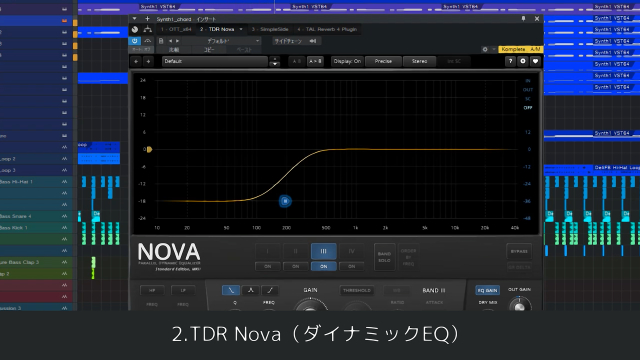Select the low shelf filter shape
Image resolution: width=640 pixels, height=360 pixels.
(x=231, y=290)
